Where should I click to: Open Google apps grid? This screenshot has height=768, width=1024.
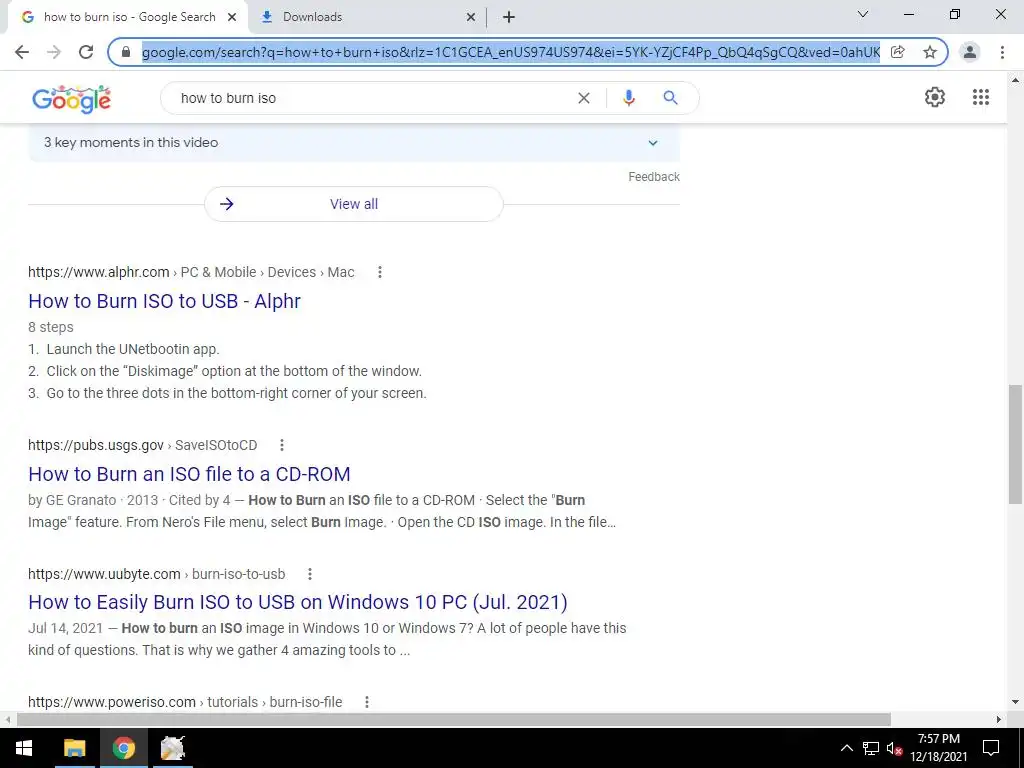[980, 97]
